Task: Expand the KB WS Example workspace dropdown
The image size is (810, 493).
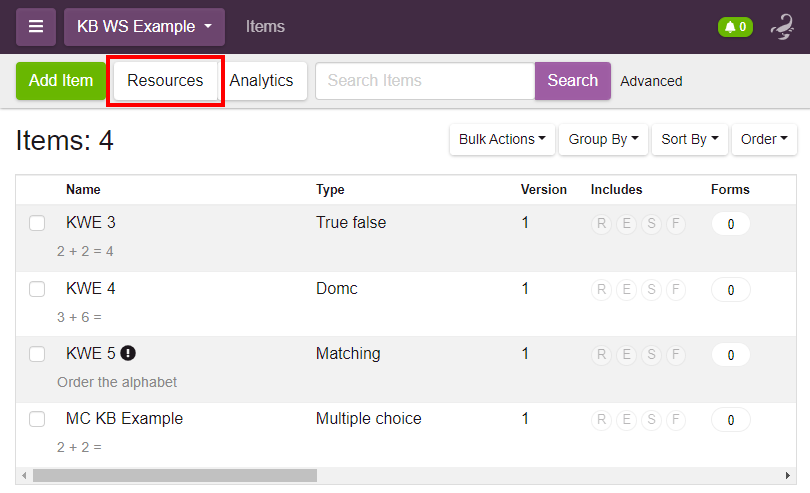Action: click(144, 26)
